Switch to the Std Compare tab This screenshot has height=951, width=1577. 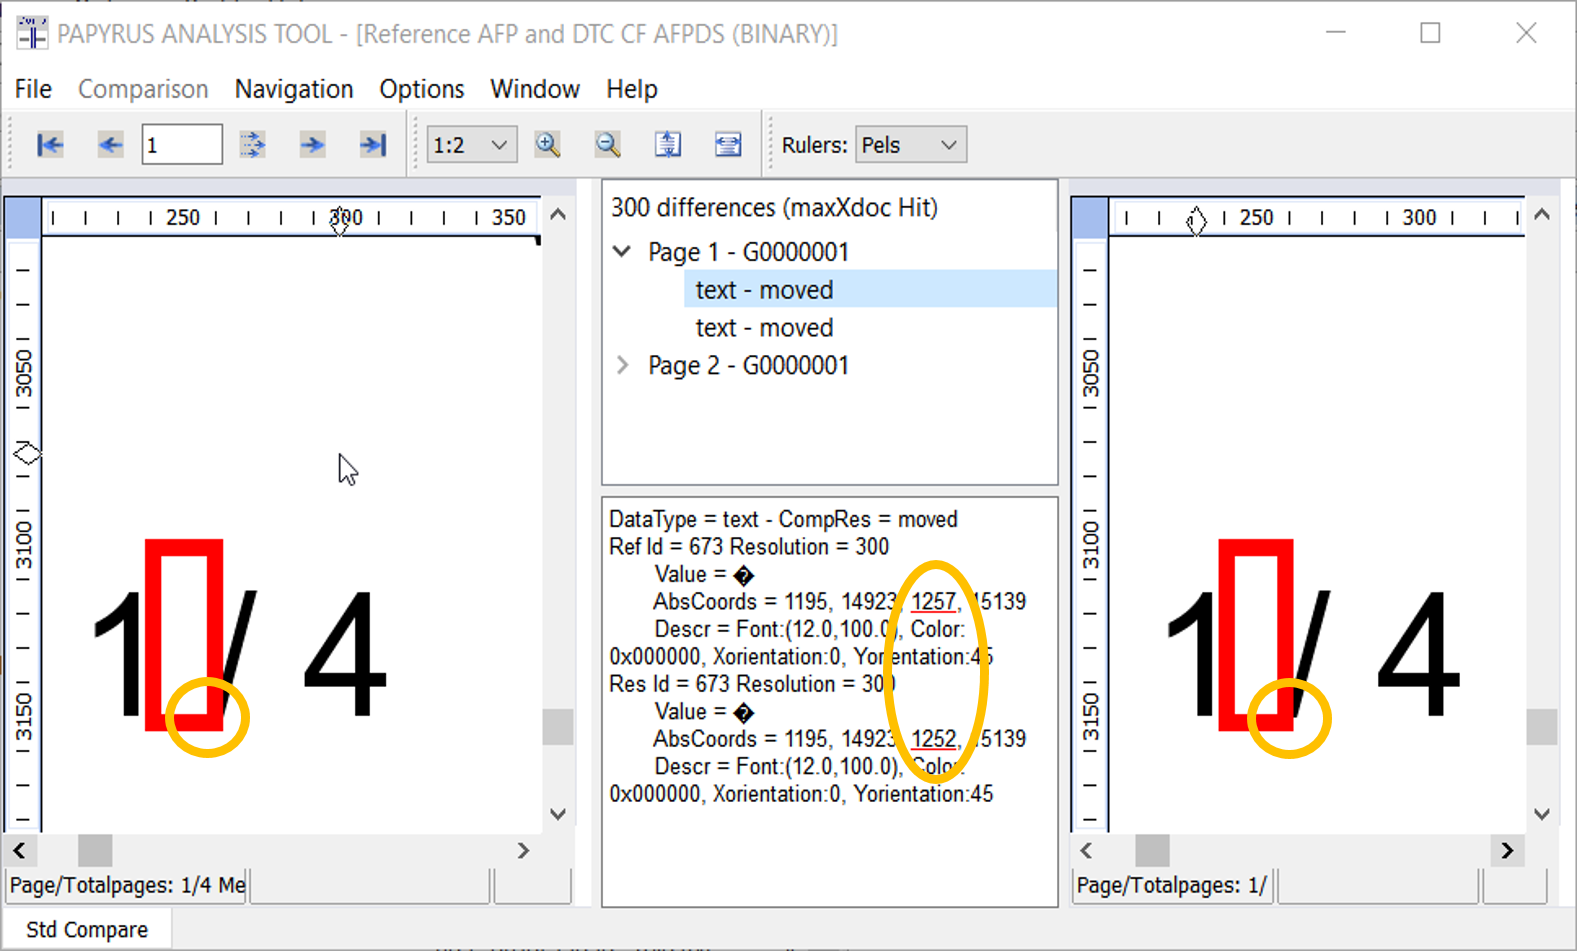87,929
